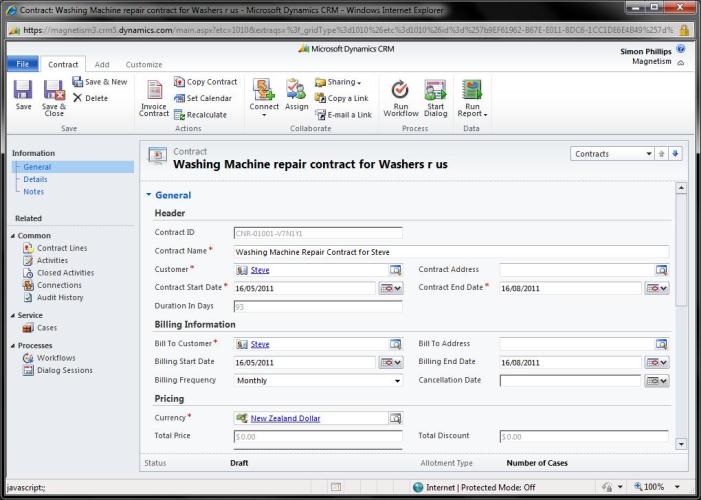This screenshot has width=701, height=500.
Task: Run Workflow from the Process group
Action: point(401,91)
